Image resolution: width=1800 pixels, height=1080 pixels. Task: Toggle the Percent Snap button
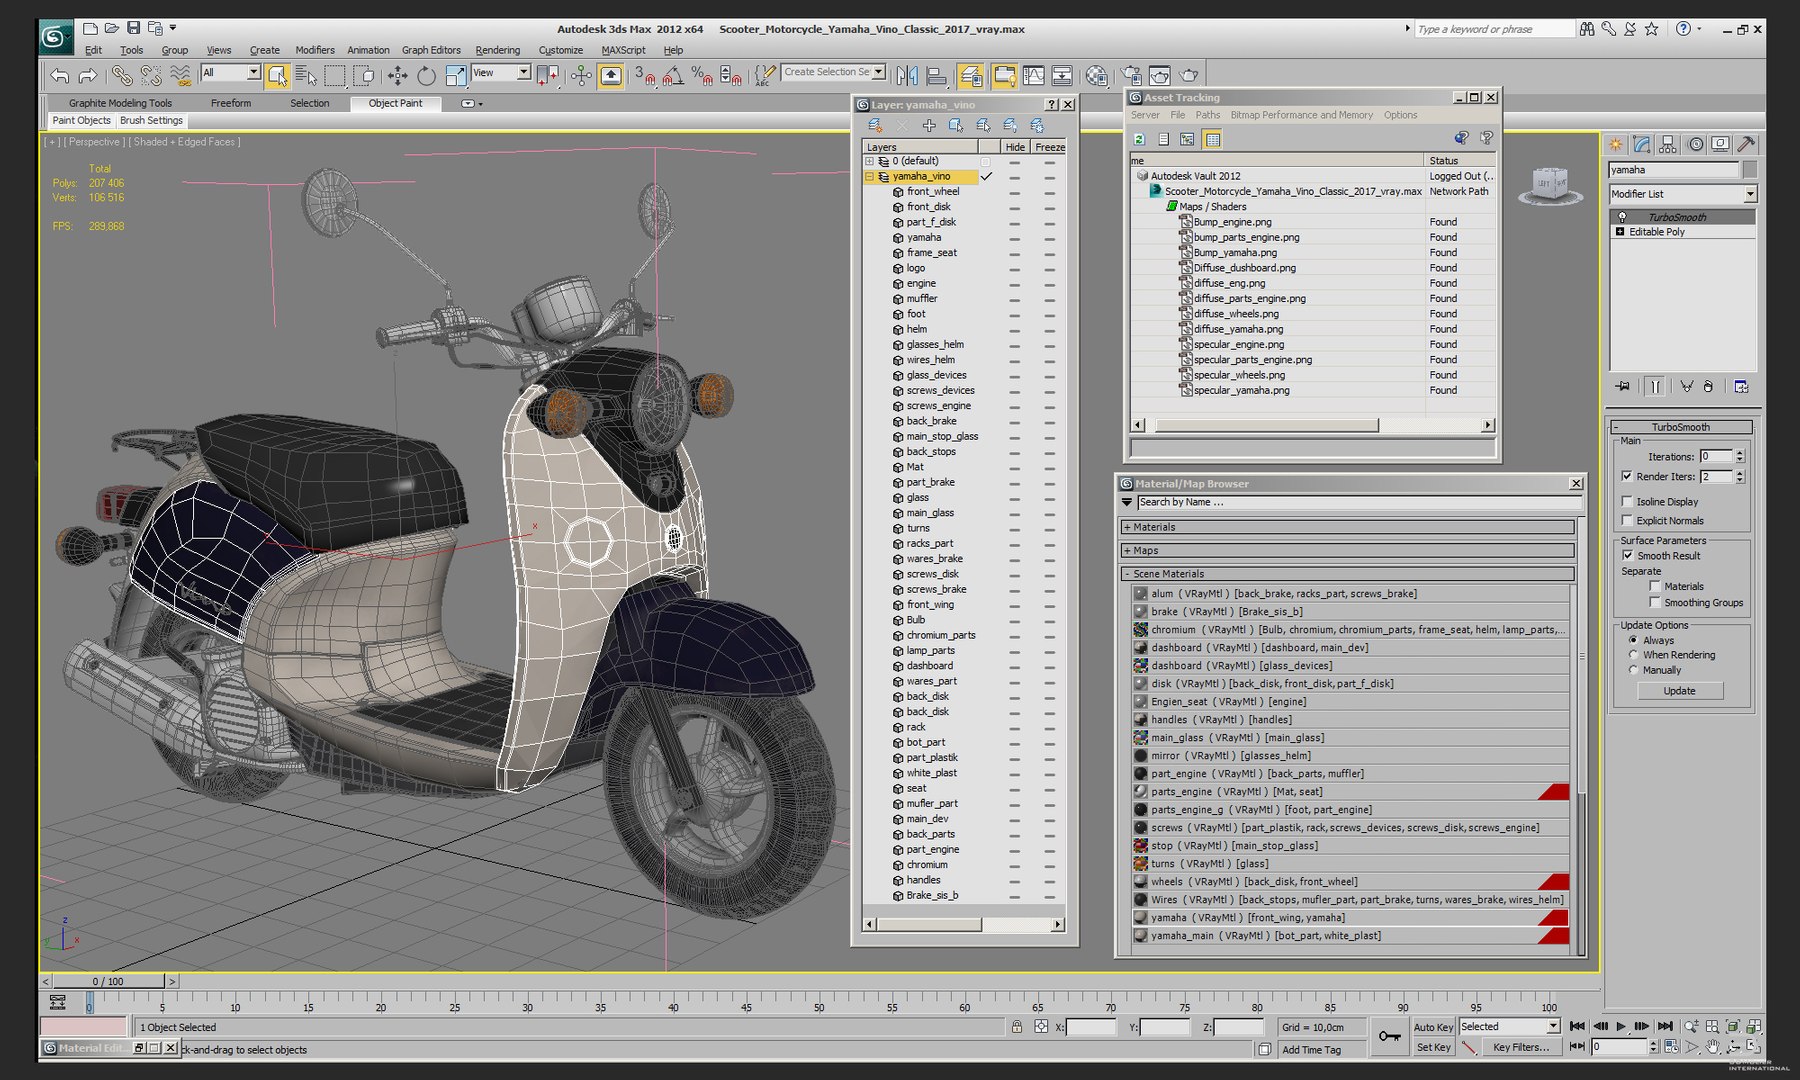[702, 75]
